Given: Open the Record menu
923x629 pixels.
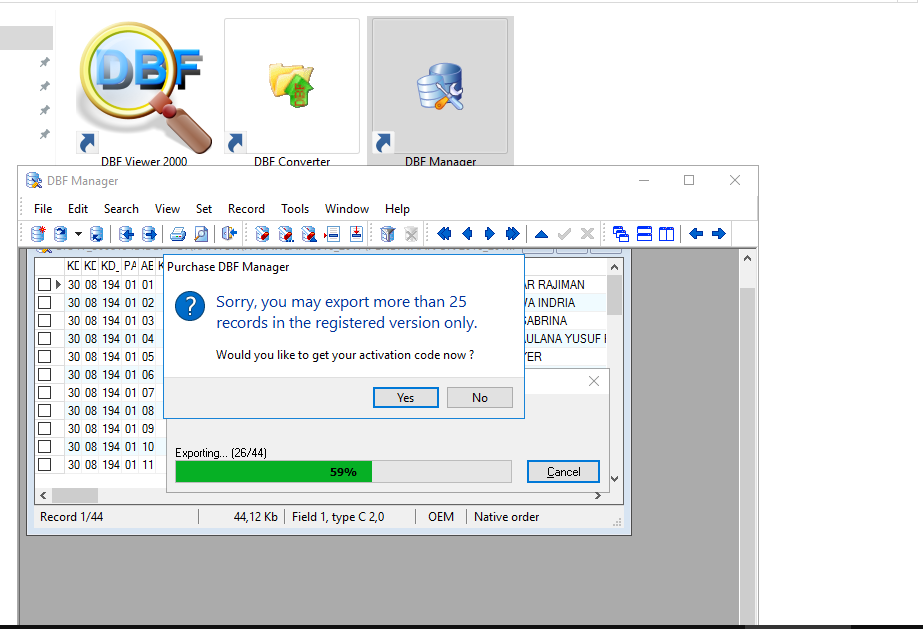Looking at the screenshot, I should tap(246, 209).
